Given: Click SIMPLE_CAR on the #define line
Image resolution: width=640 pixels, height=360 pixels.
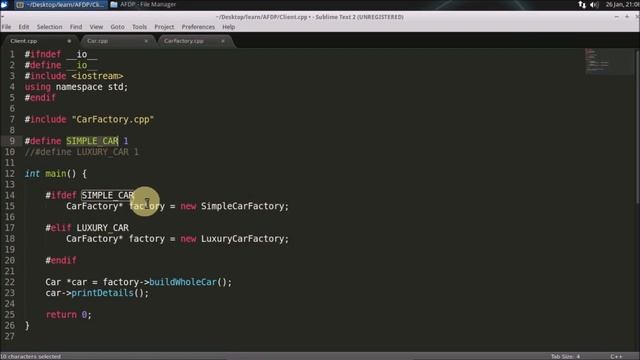Looking at the screenshot, I should [x=92, y=141].
